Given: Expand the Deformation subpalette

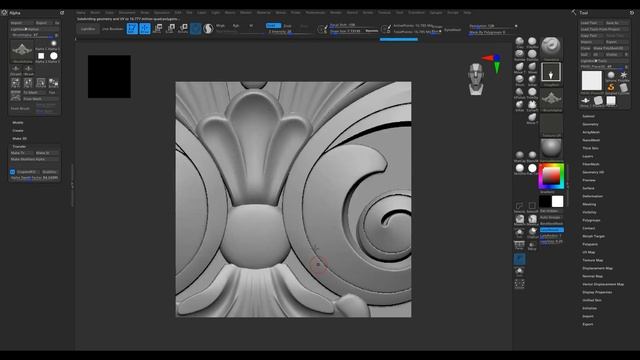Looking at the screenshot, I should coord(592,196).
